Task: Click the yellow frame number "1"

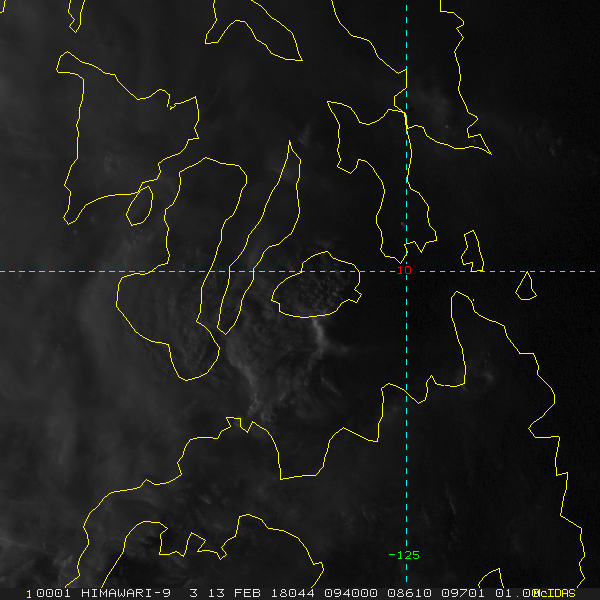Action: point(29,594)
